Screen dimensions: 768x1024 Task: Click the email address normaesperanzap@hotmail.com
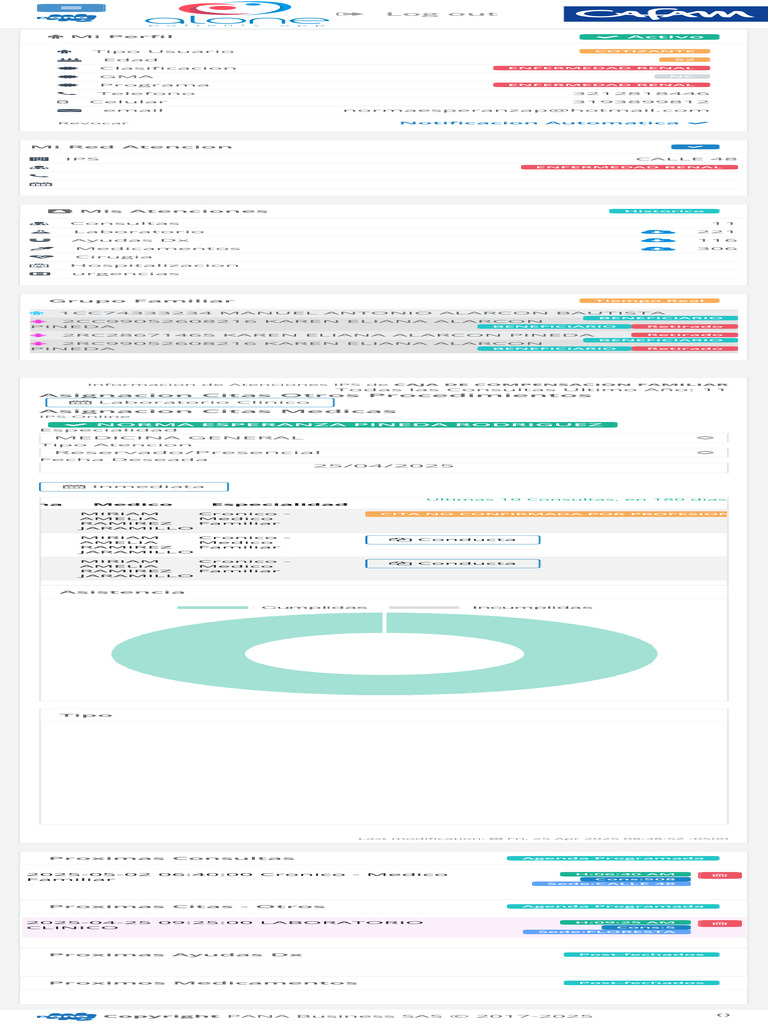click(526, 110)
